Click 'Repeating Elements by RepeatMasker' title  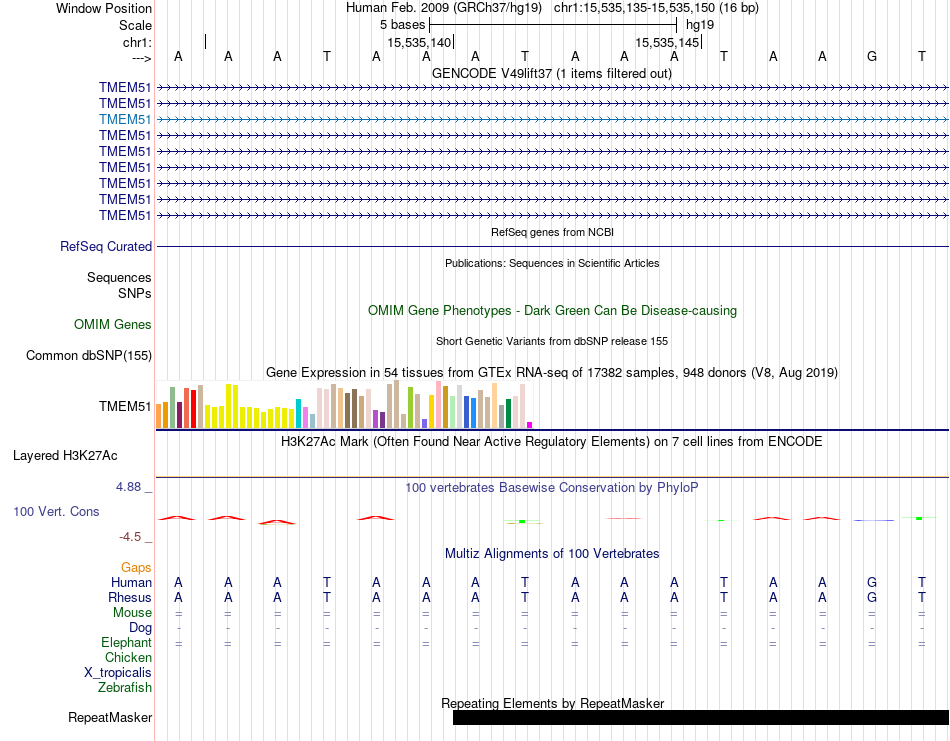click(x=553, y=703)
